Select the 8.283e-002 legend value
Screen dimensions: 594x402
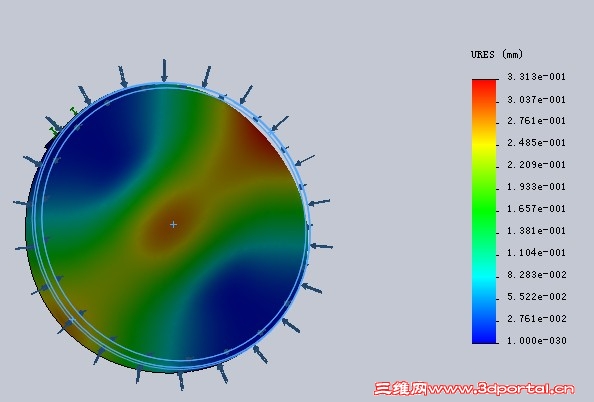(x=536, y=275)
